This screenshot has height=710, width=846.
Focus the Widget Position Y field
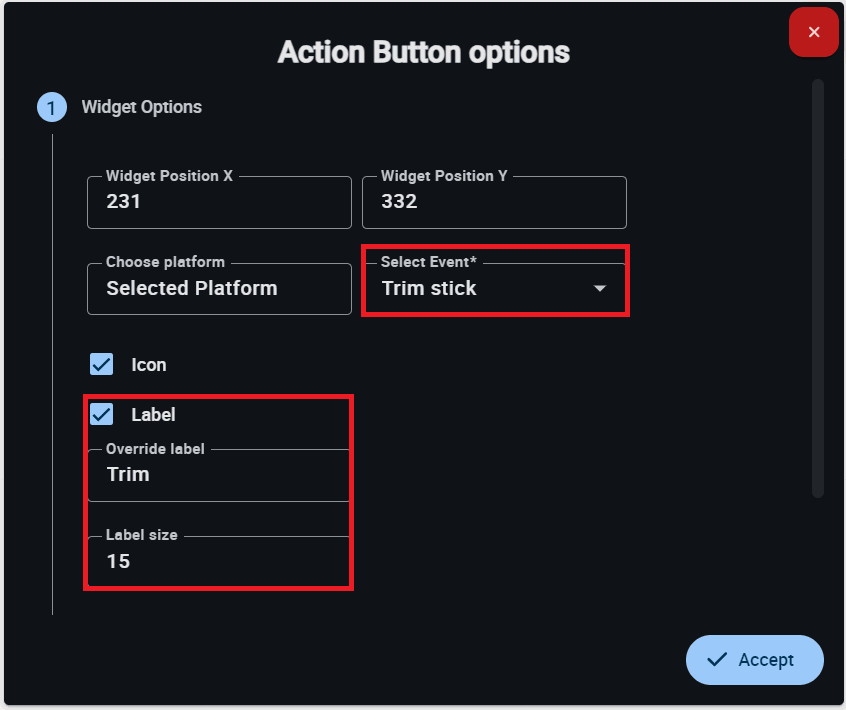tap(494, 202)
